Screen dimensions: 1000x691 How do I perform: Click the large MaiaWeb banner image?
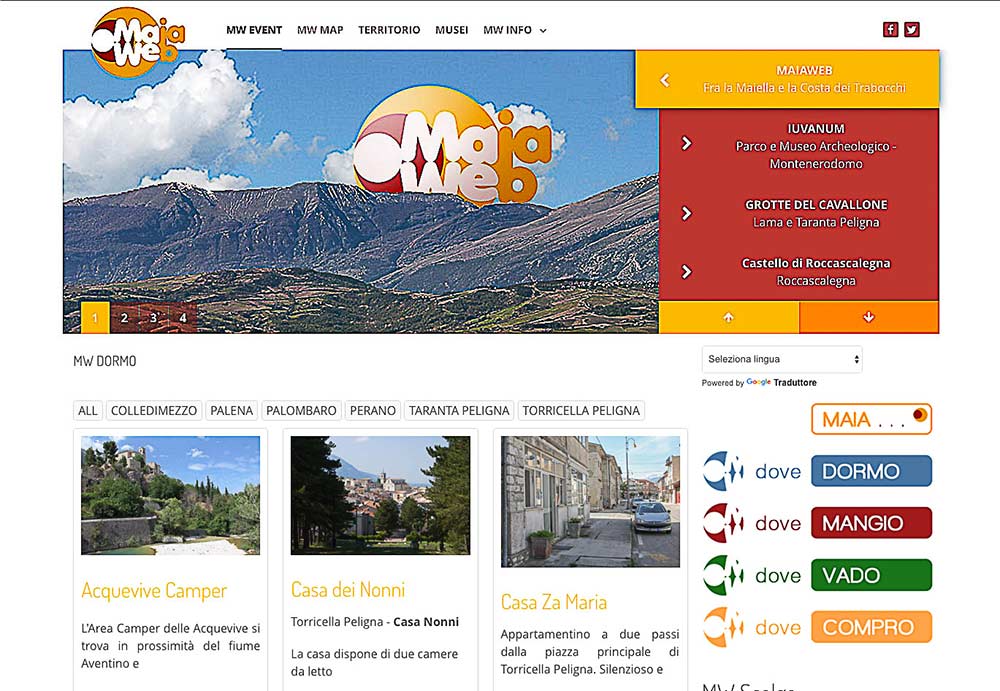361,191
